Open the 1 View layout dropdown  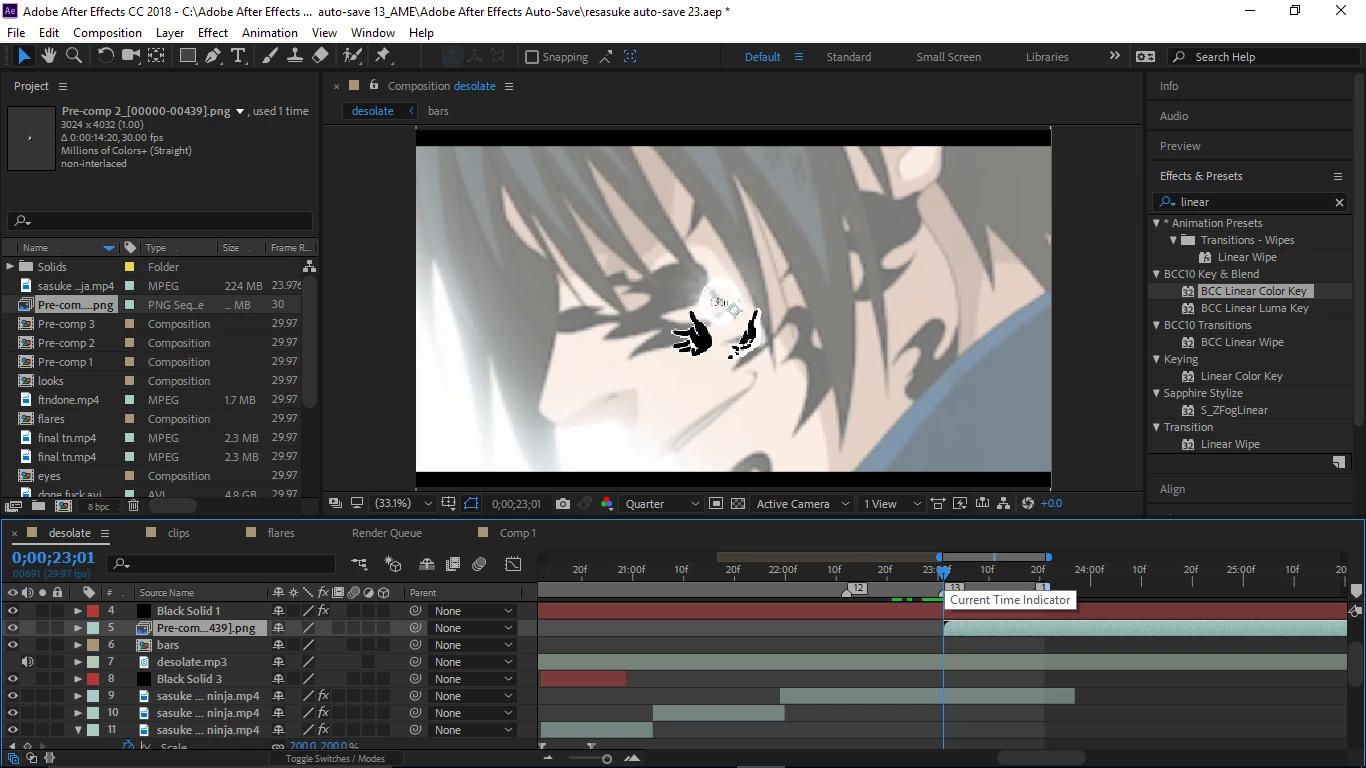pos(892,504)
